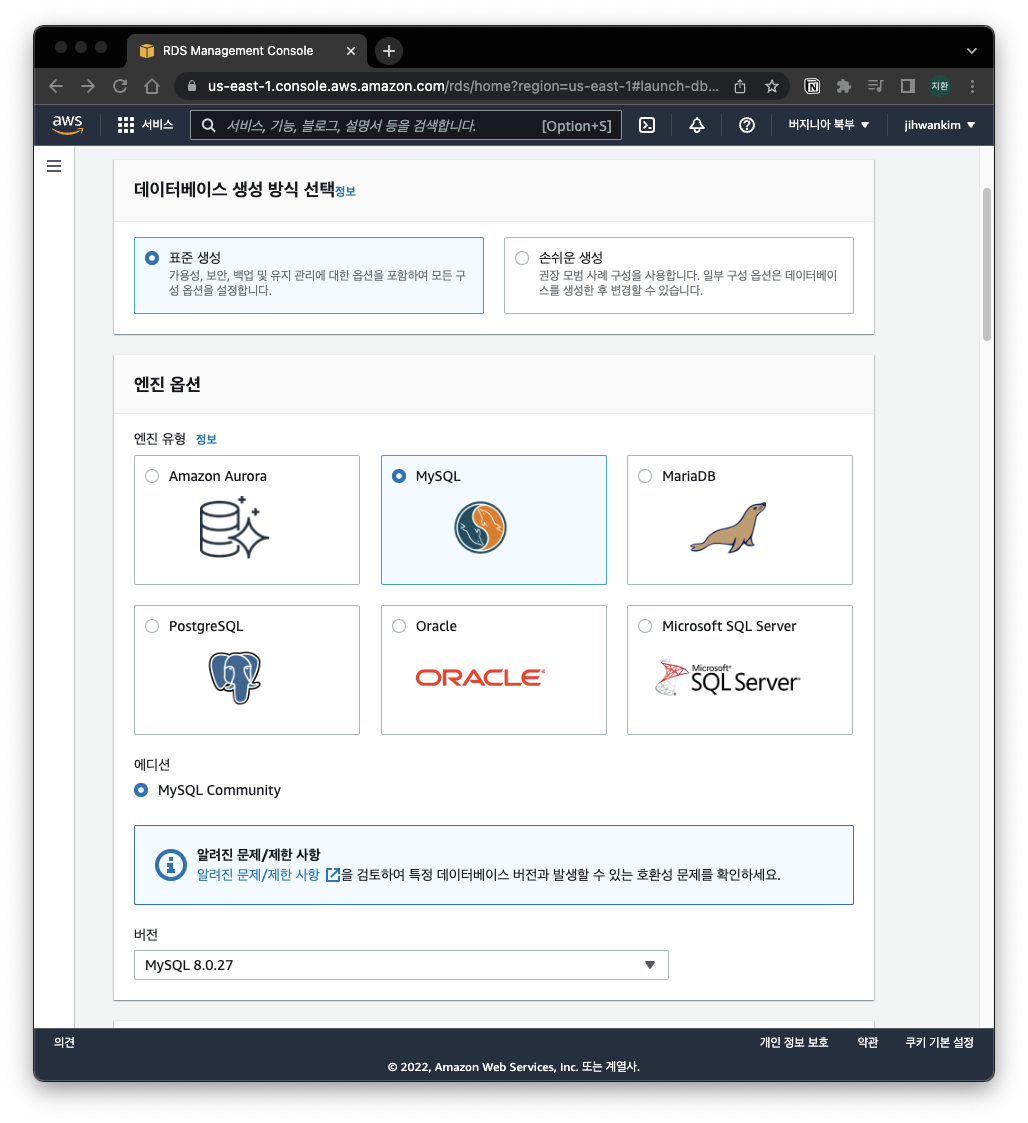This screenshot has height=1123, width=1028.
Task: Click the MariaDB seal logo
Action: pos(729,528)
